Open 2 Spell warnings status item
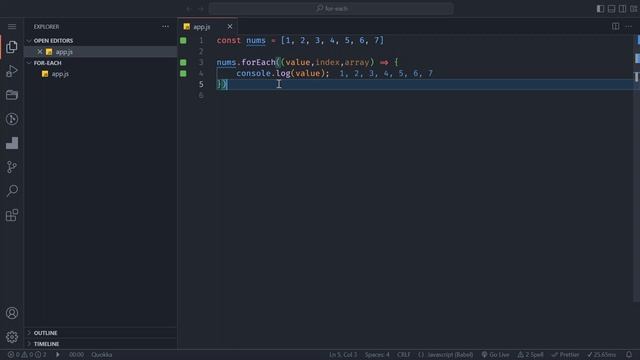The image size is (640, 360). [x=530, y=355]
